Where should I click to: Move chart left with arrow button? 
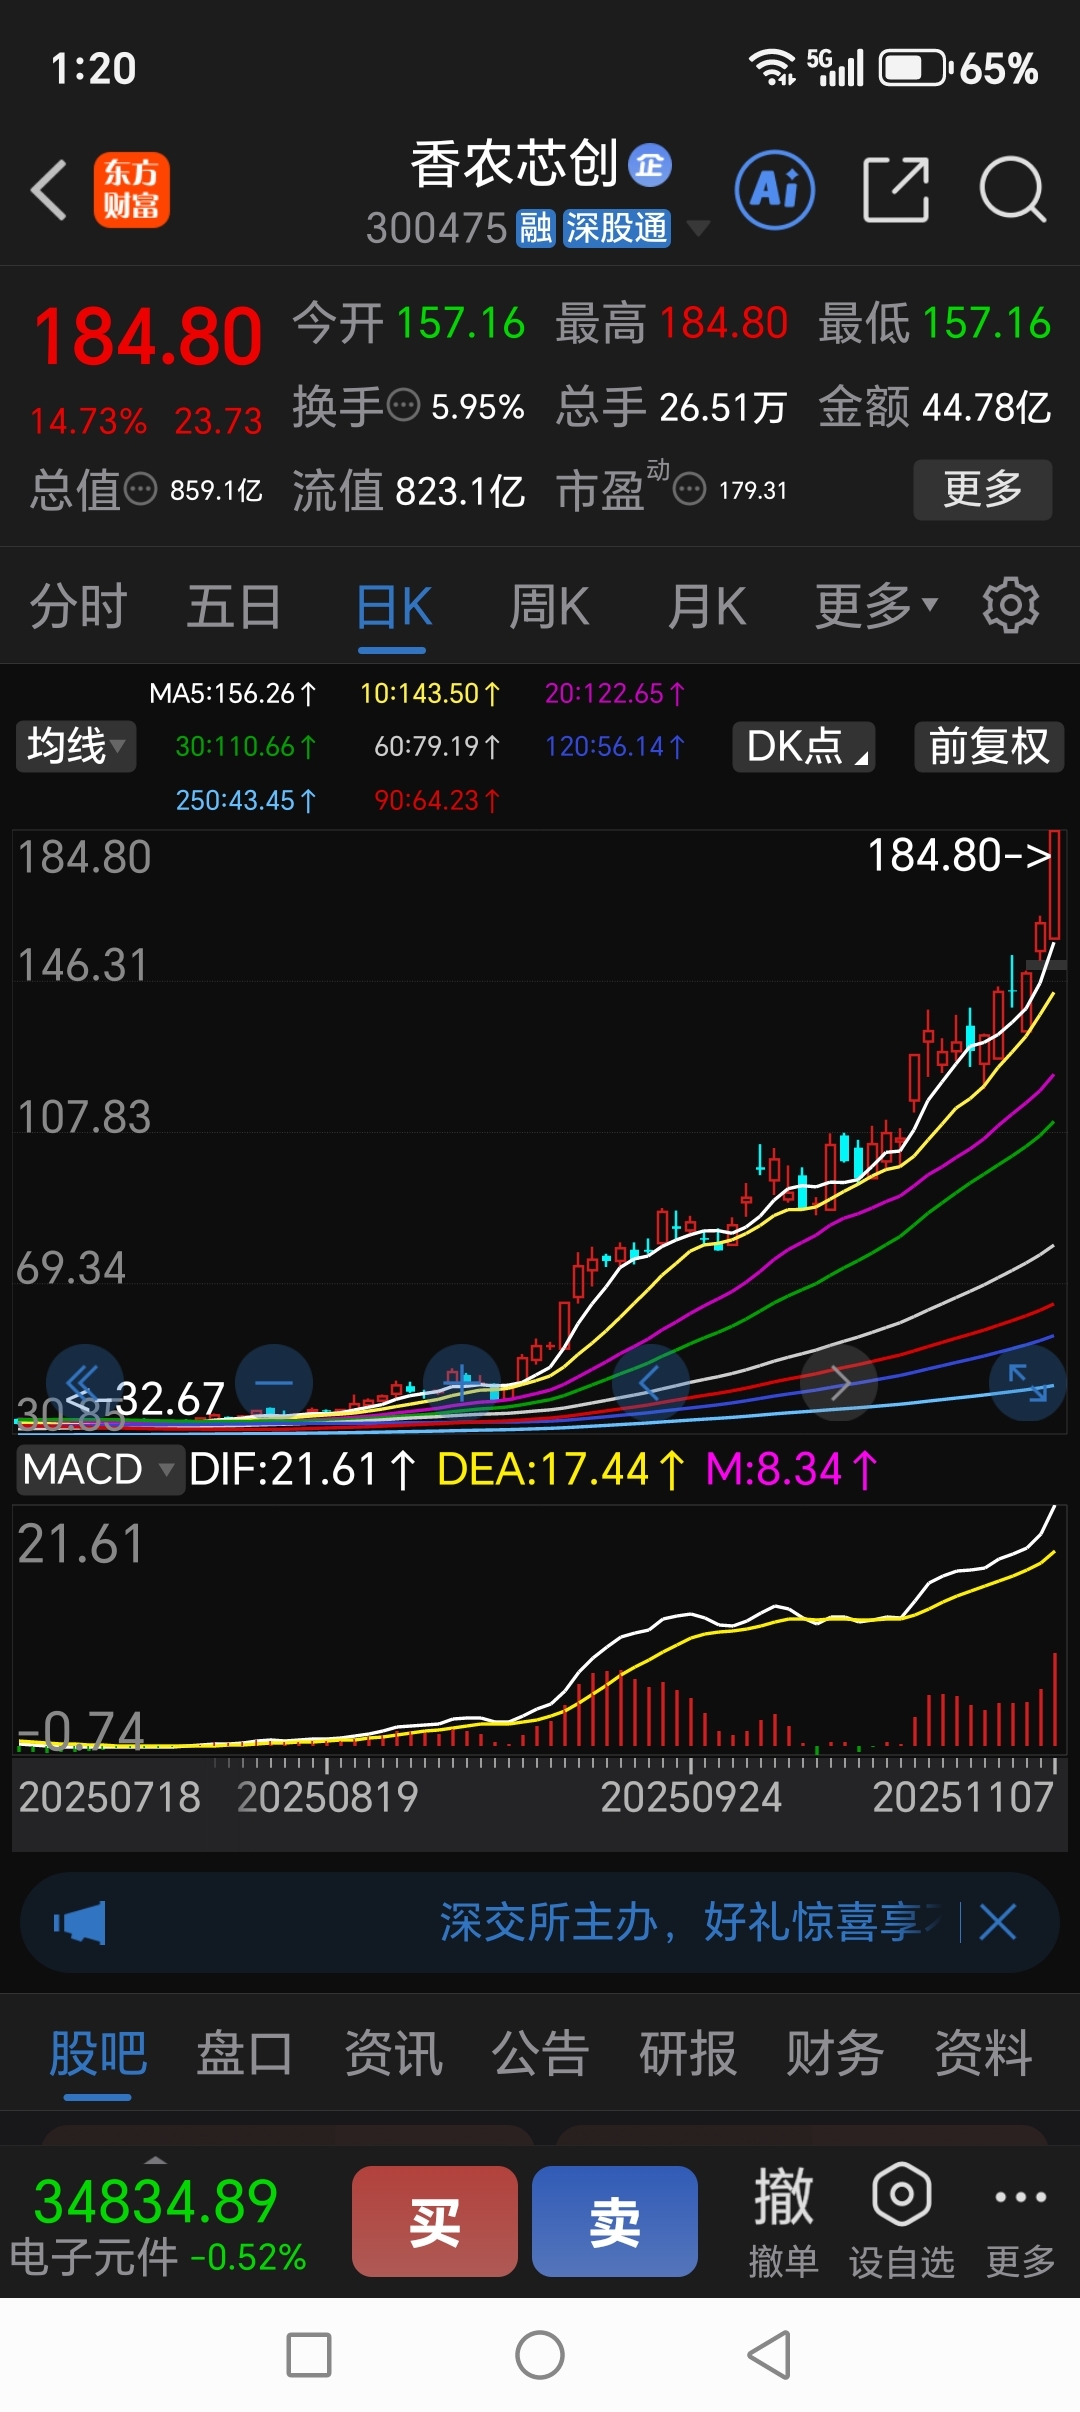[x=650, y=1382]
